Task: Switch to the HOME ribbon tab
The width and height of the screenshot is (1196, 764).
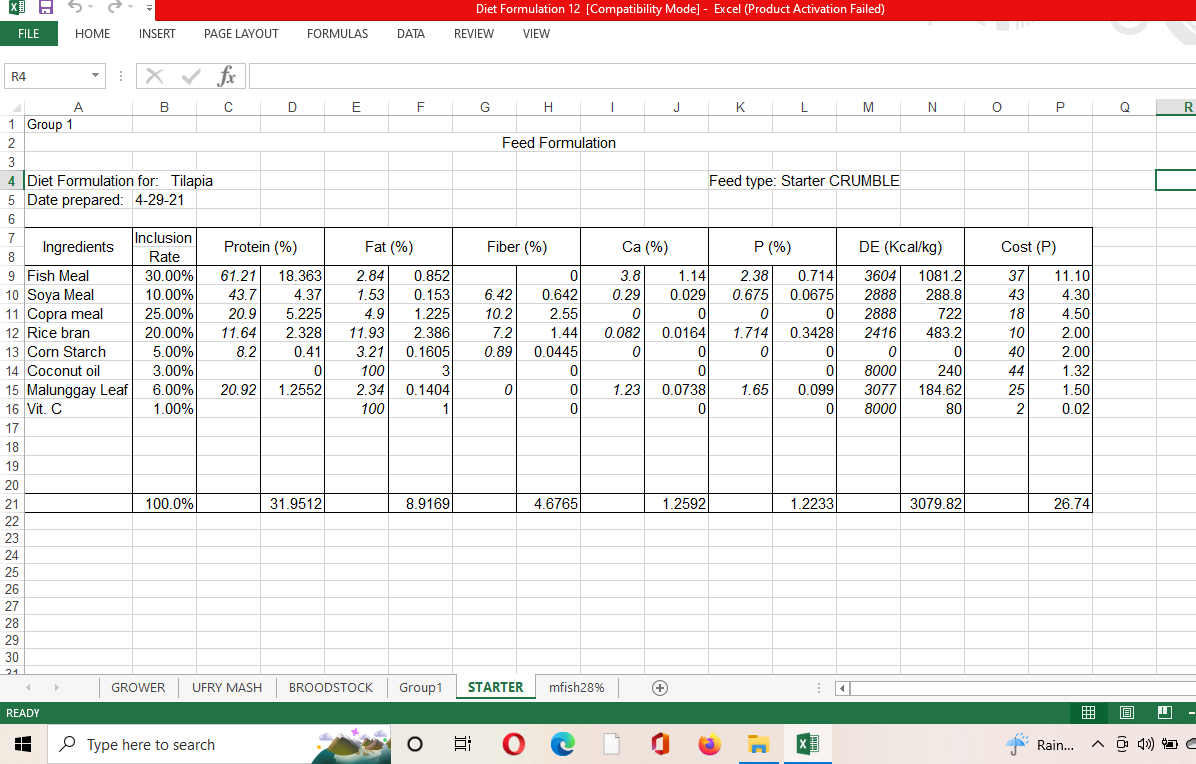Action: [92, 34]
